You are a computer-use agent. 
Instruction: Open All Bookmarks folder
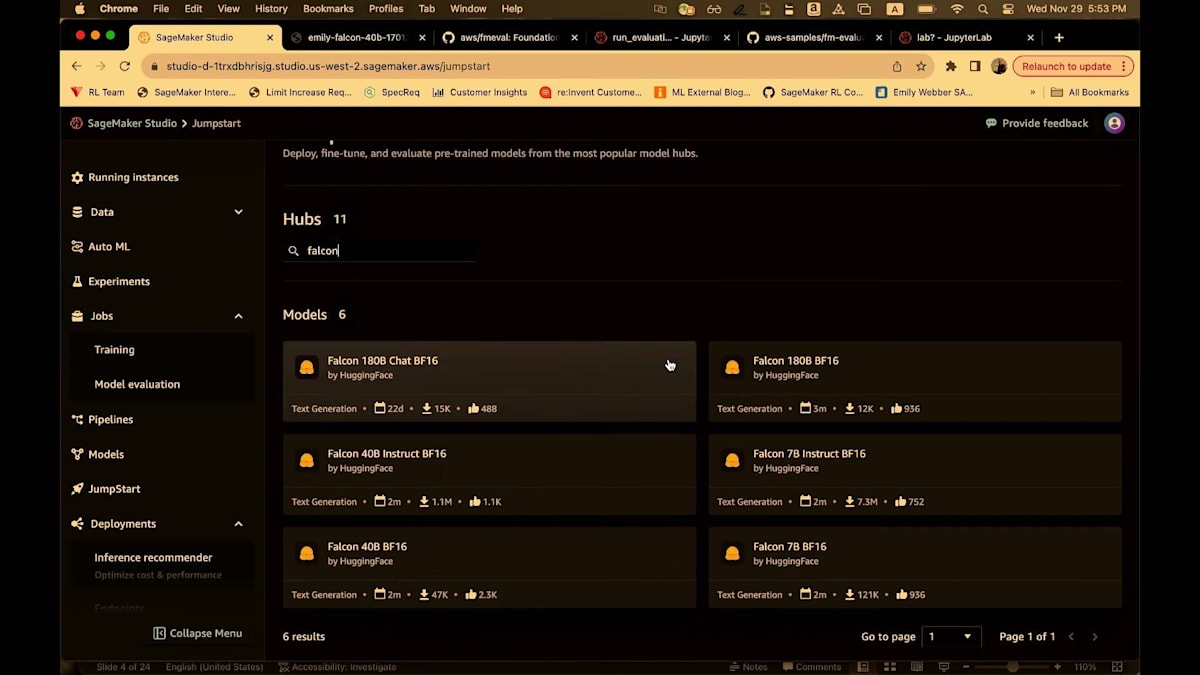(x=1089, y=92)
